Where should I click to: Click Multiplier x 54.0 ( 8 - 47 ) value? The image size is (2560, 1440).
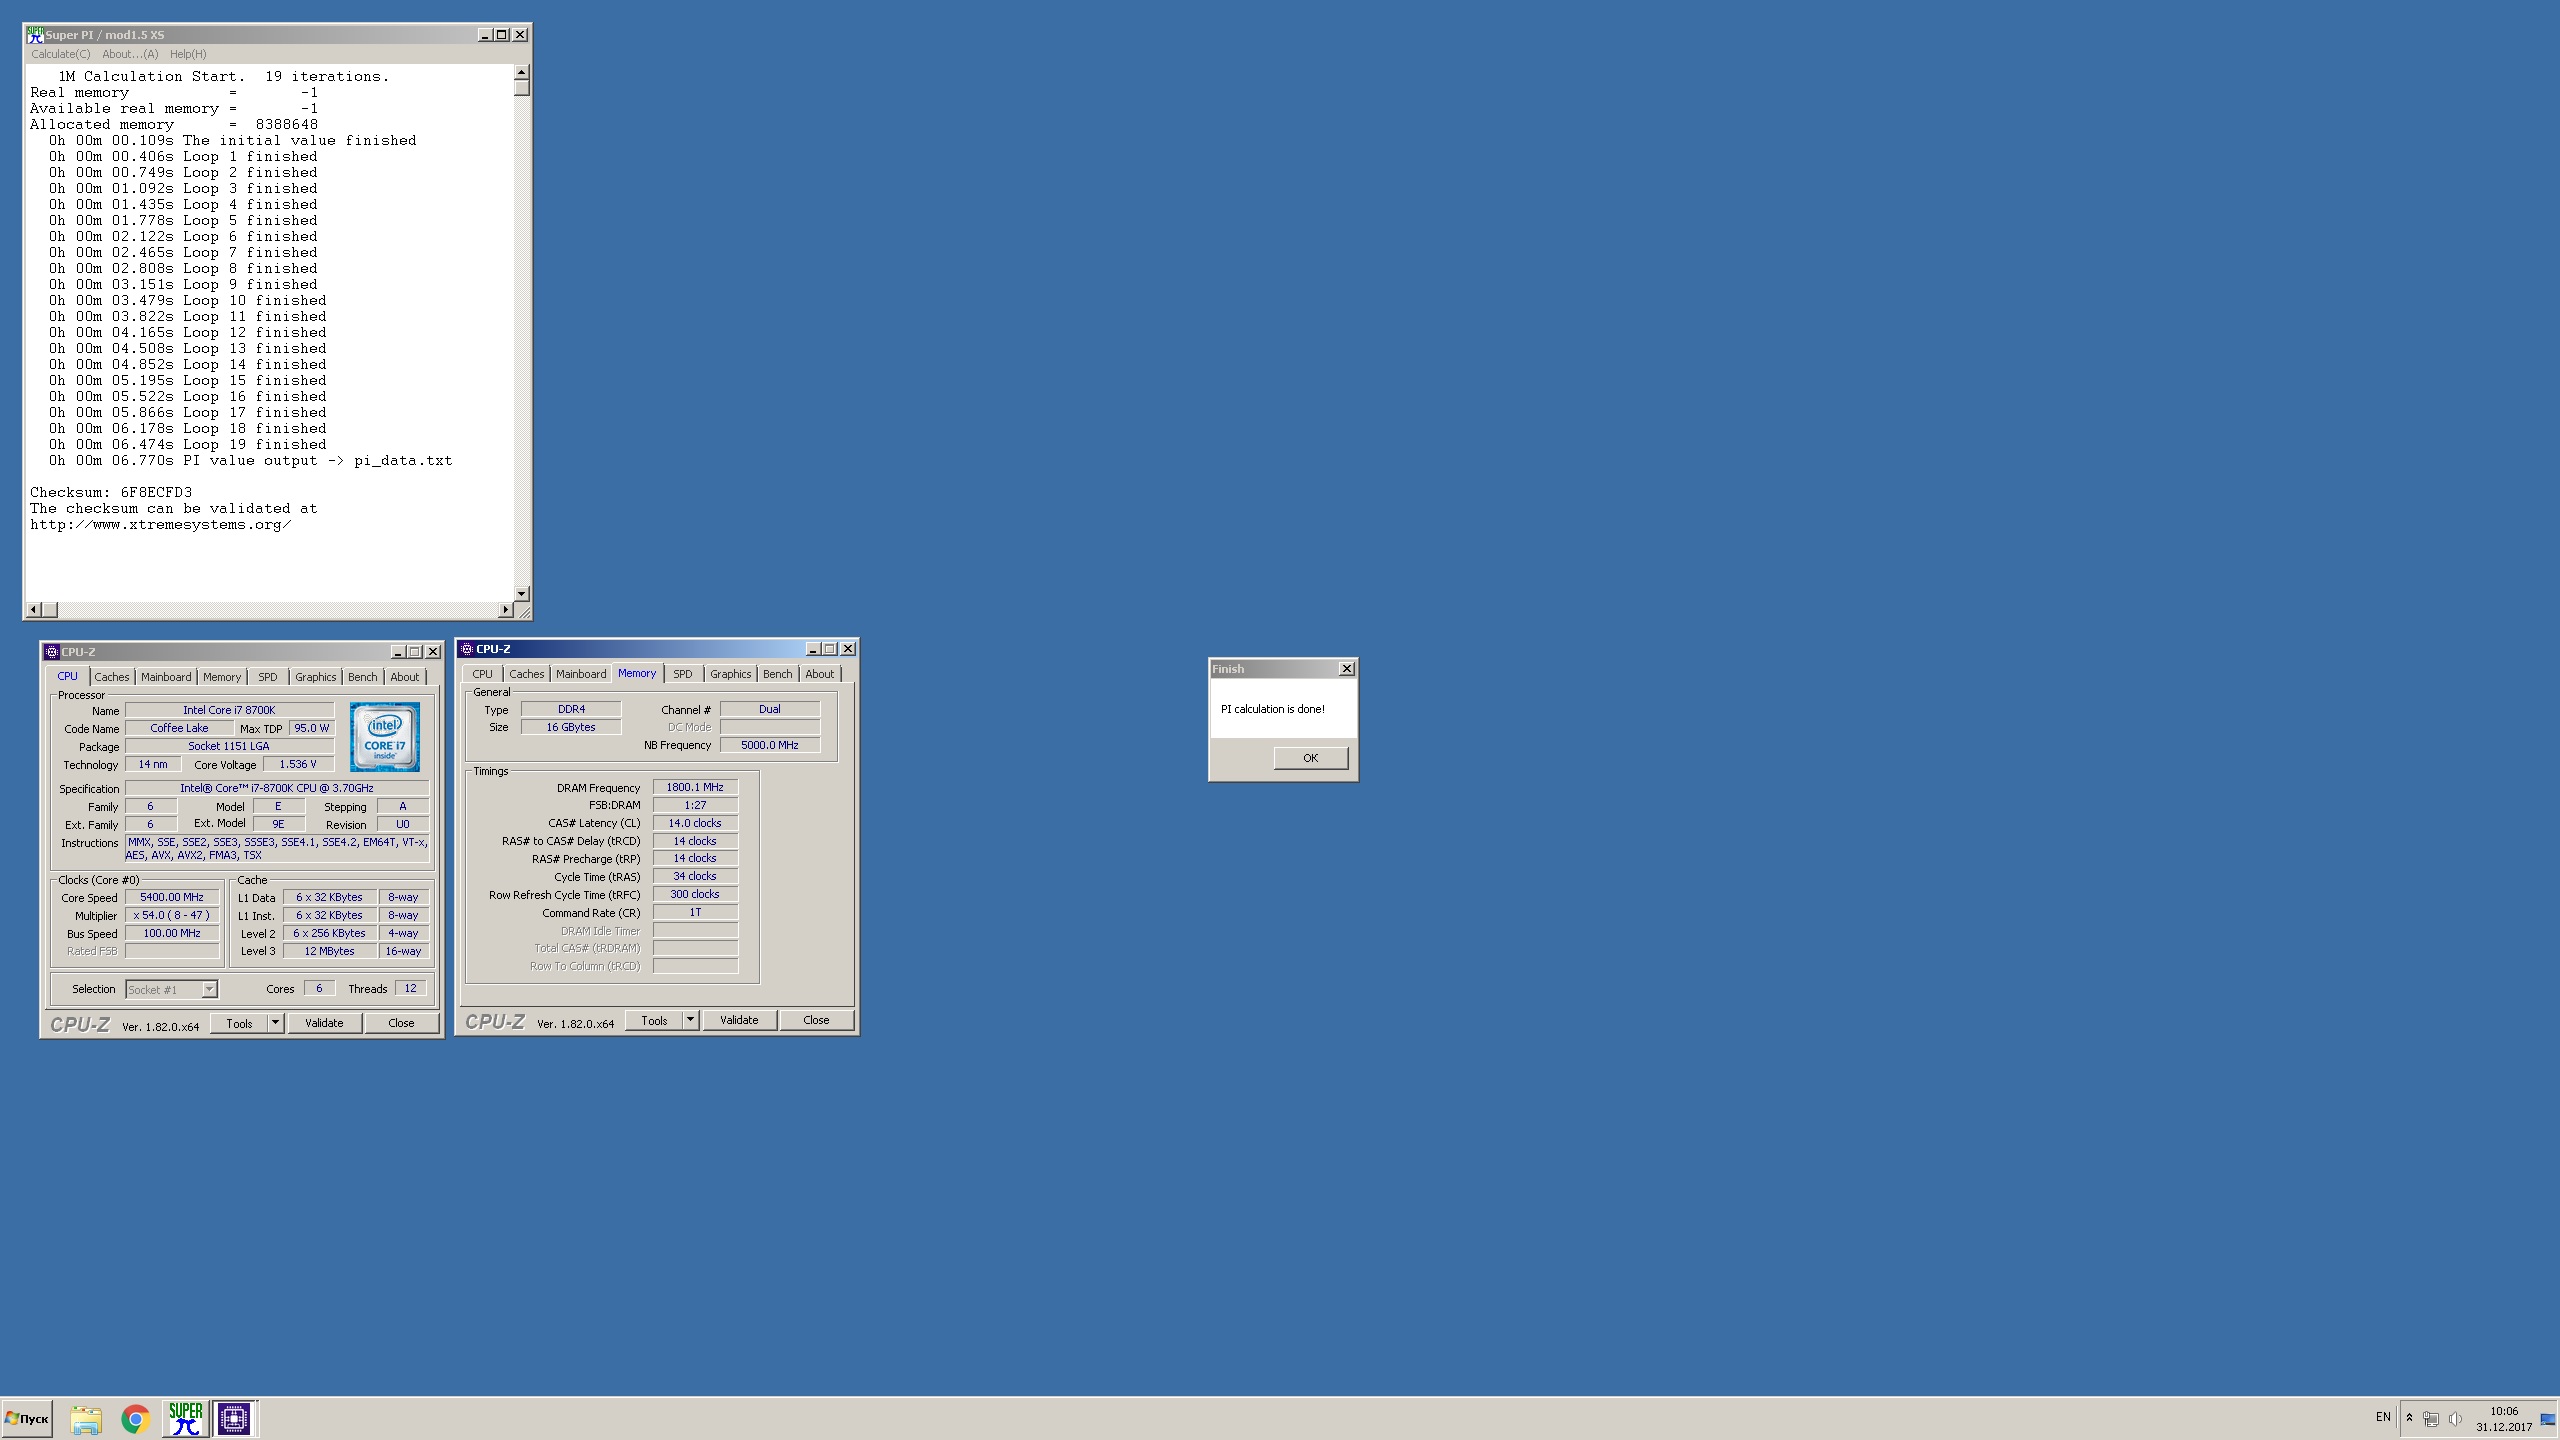172,915
